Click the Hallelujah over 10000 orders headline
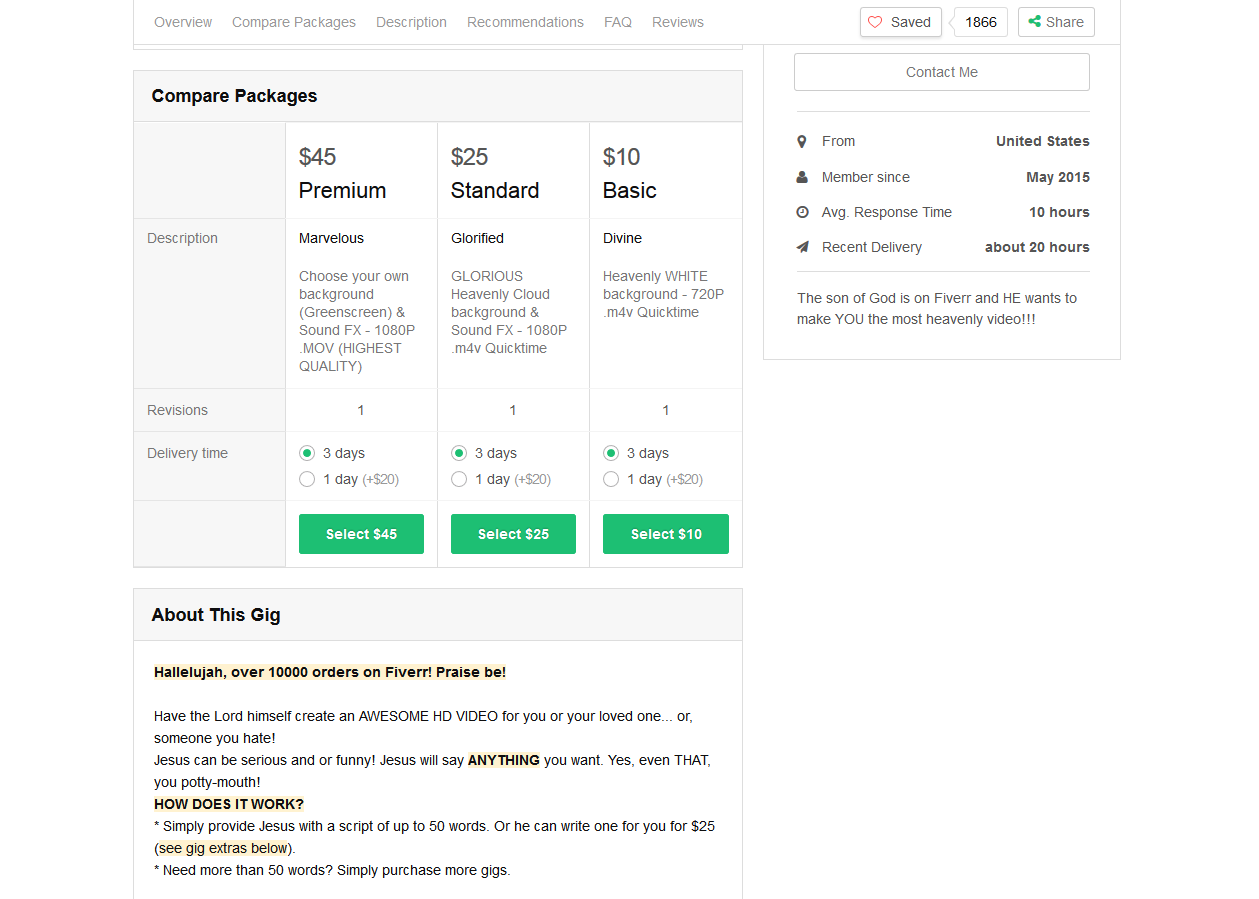Screen dimensions: 1259x899 coord(330,672)
